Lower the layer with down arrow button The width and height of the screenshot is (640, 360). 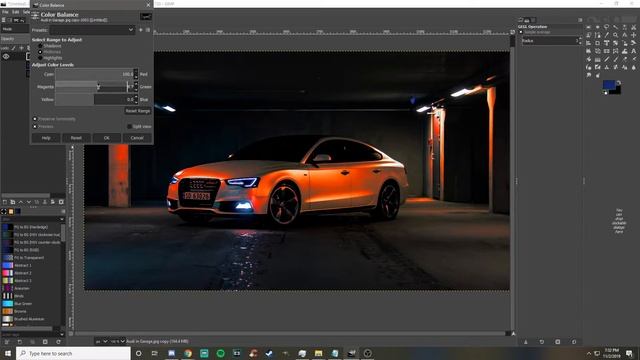[x=29, y=202]
